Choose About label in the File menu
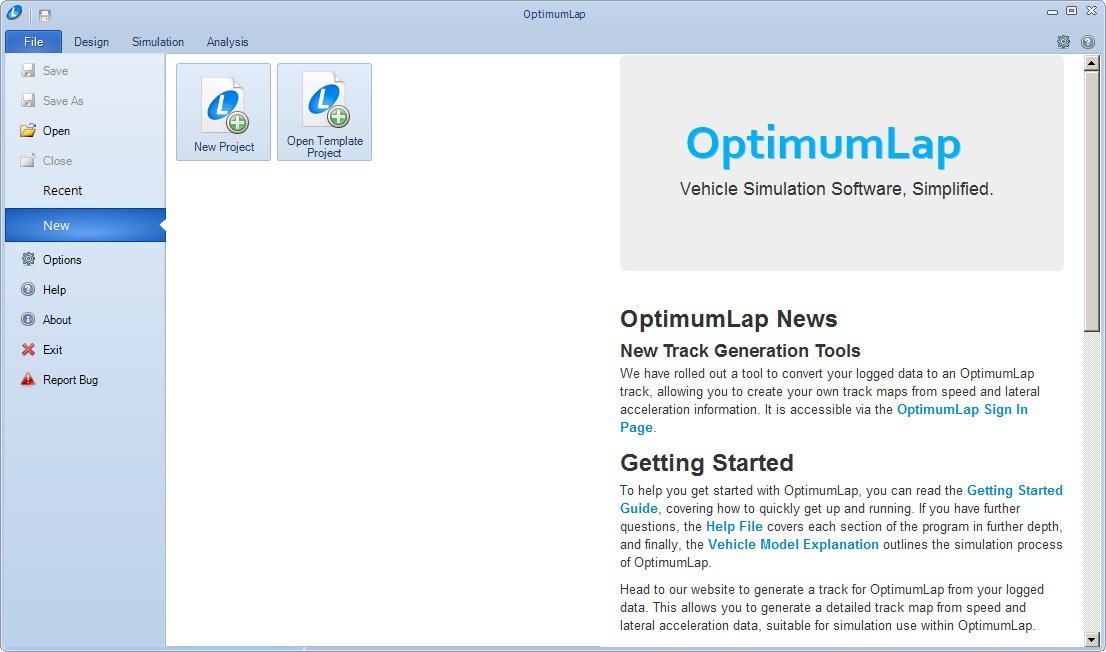The height and width of the screenshot is (652, 1106). click(57, 320)
